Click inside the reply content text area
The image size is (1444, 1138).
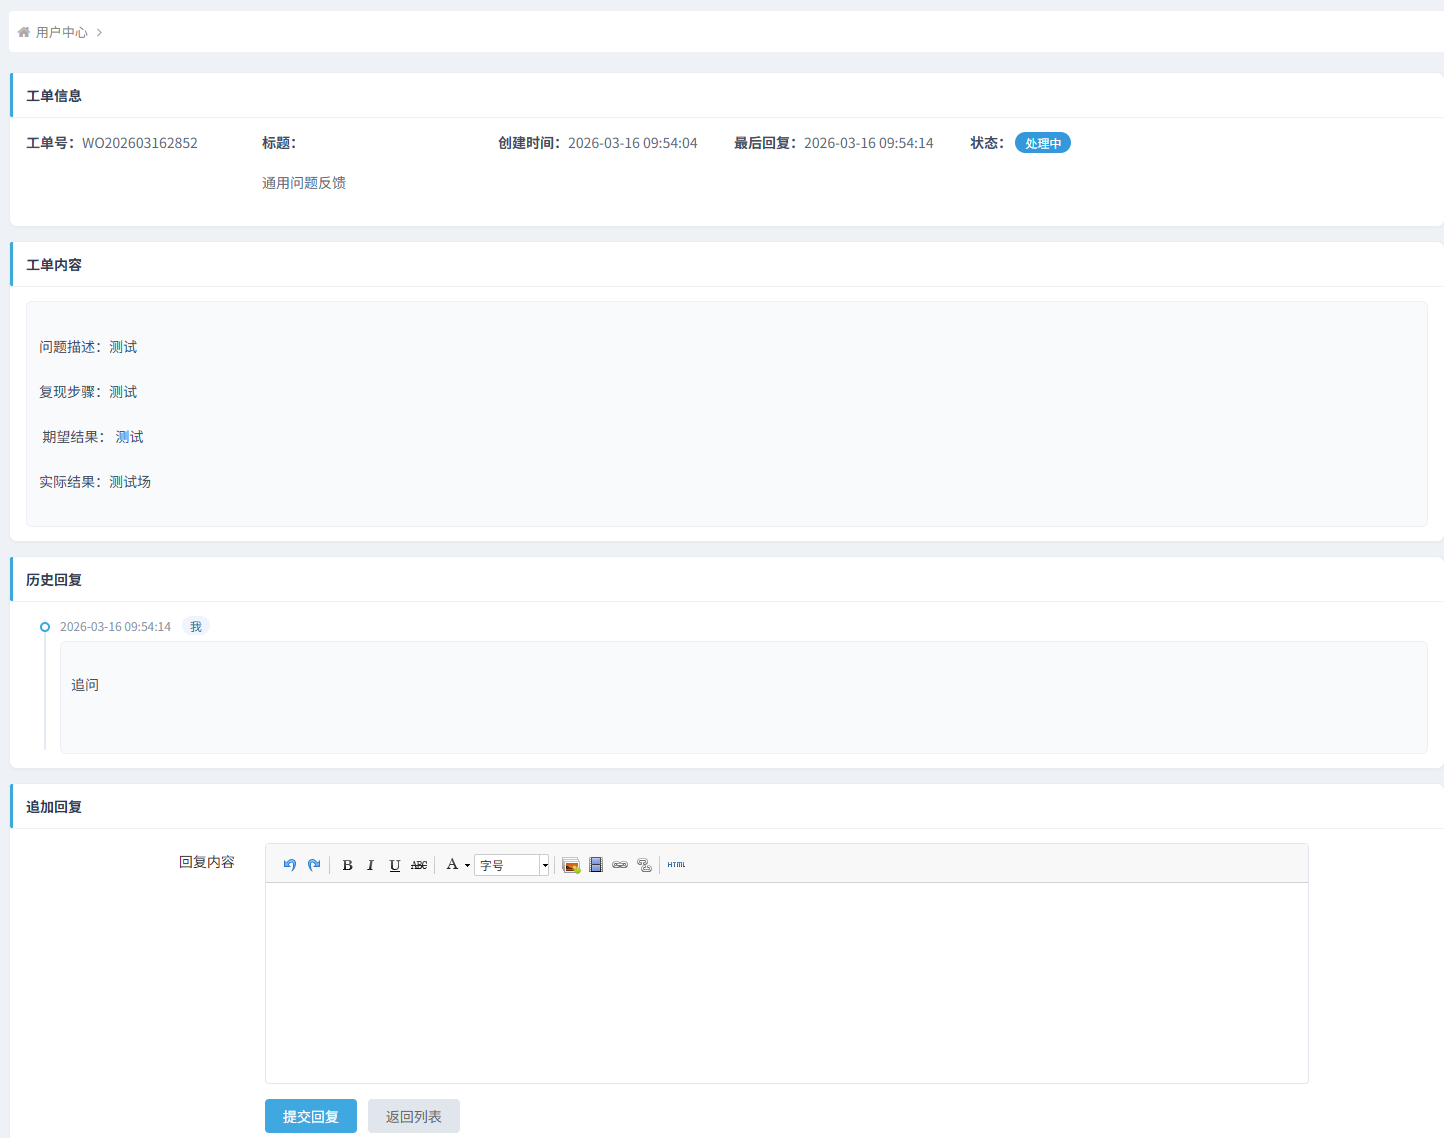tap(786, 982)
